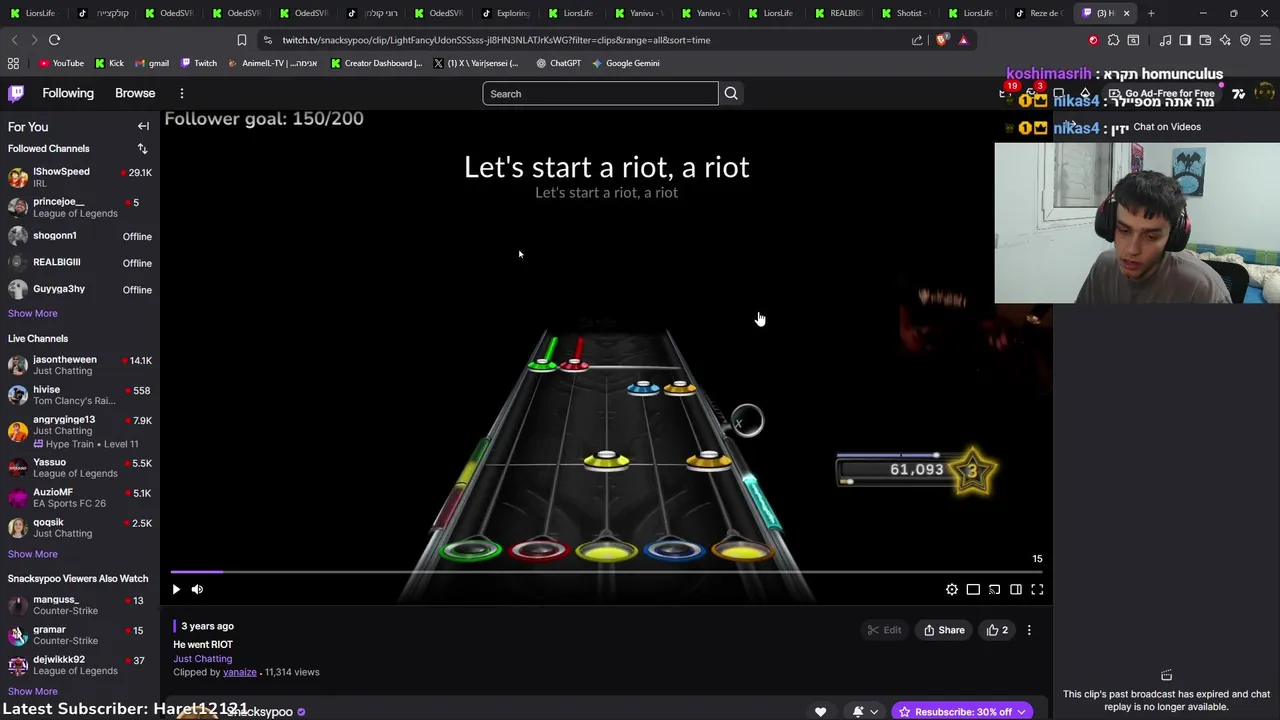Open clipper yanaize profile link
Image resolution: width=1280 pixels, height=720 pixels.
coord(240,672)
